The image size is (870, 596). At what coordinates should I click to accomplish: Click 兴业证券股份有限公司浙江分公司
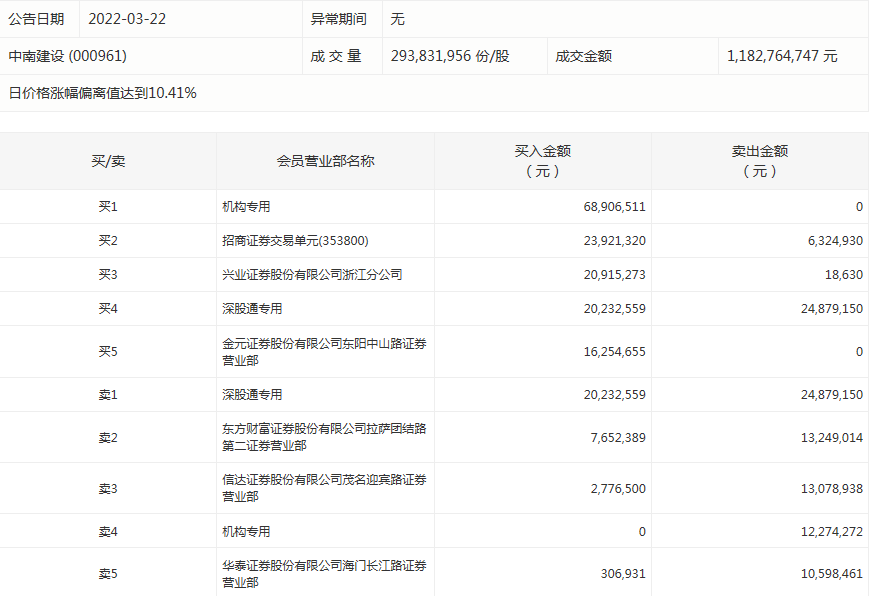312,275
